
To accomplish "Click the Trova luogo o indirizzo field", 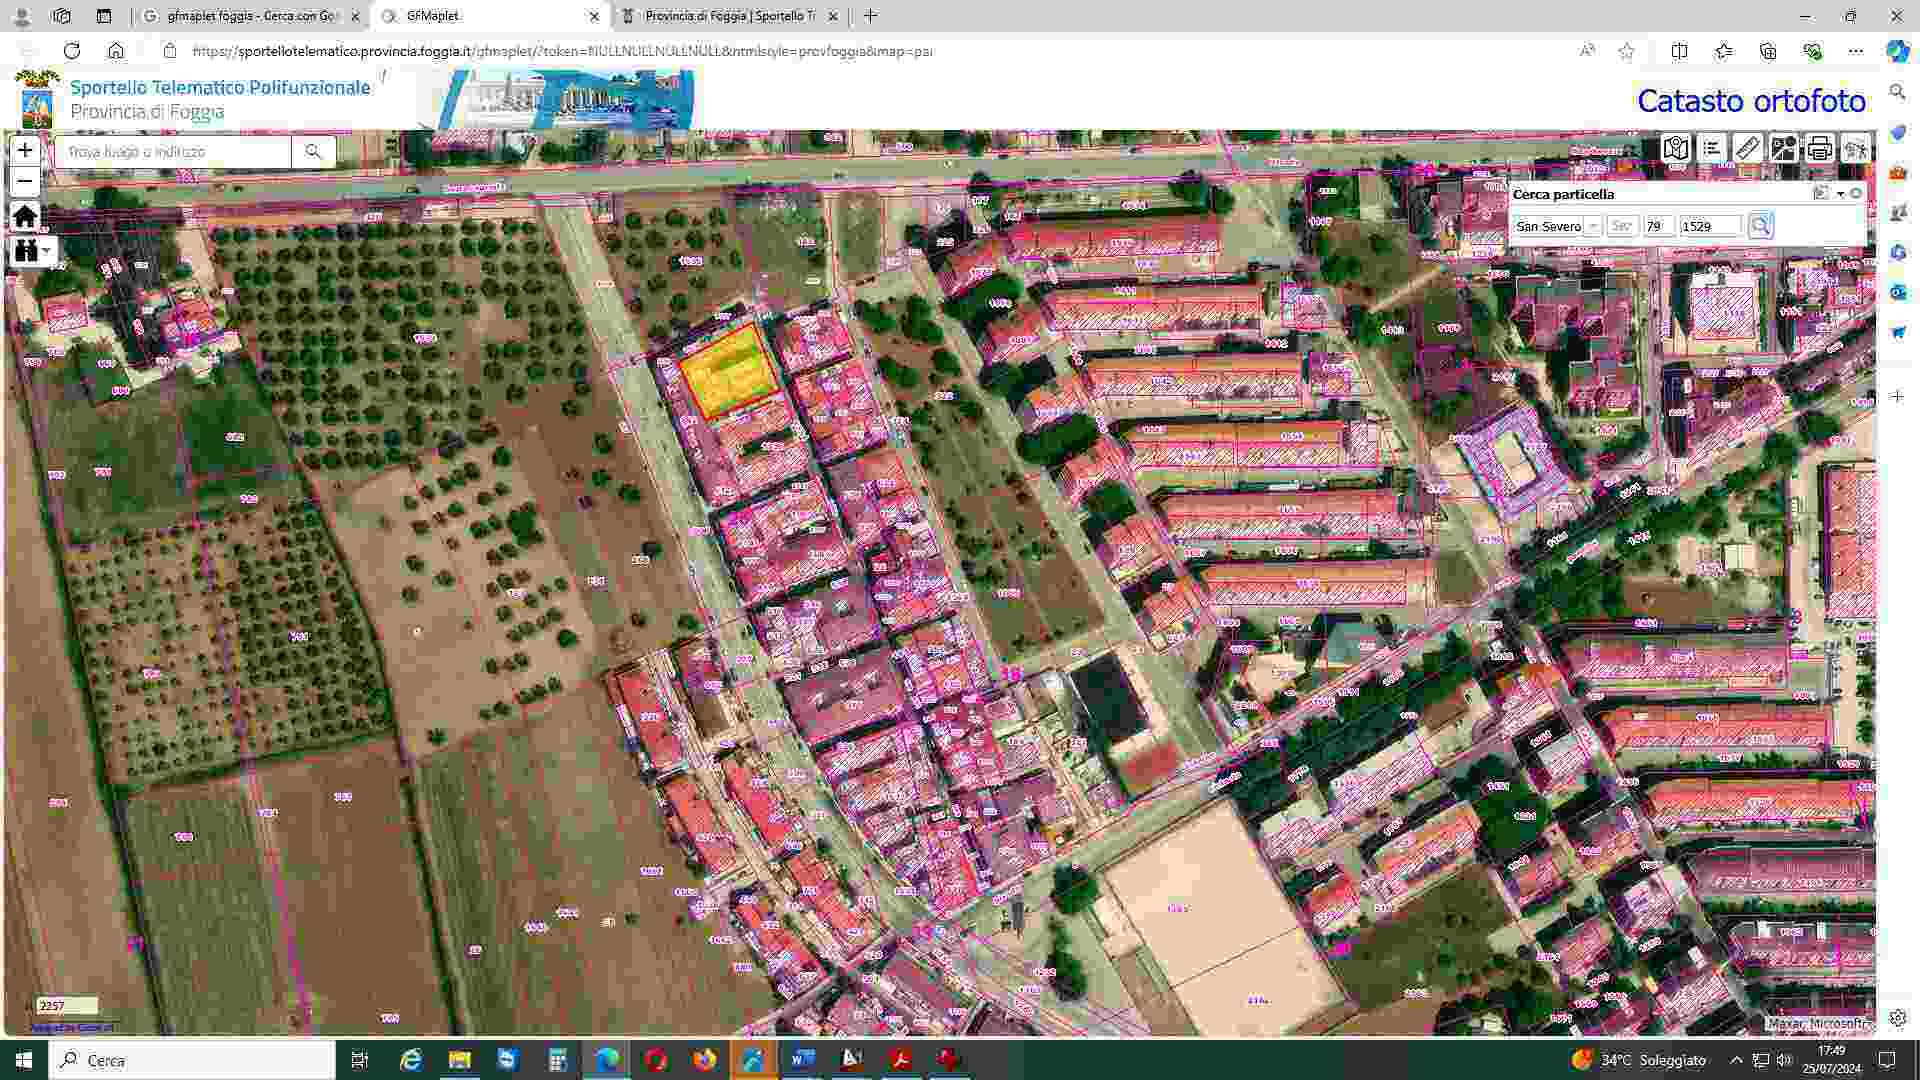I will (x=173, y=152).
